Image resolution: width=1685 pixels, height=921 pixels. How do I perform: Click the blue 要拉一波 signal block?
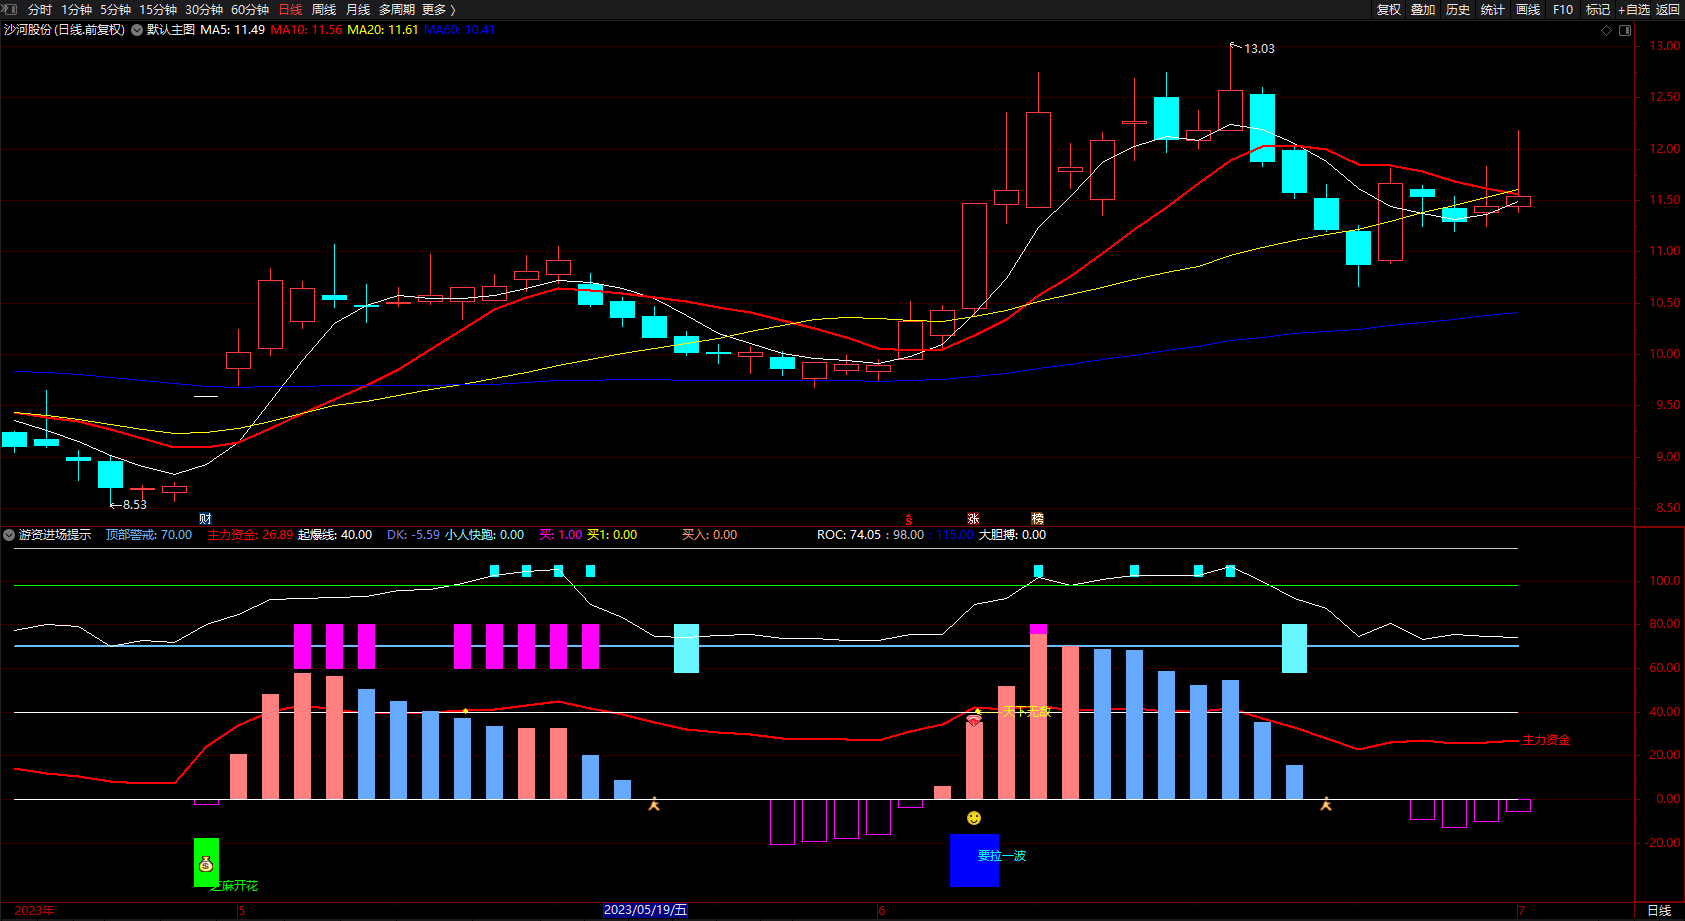point(975,861)
